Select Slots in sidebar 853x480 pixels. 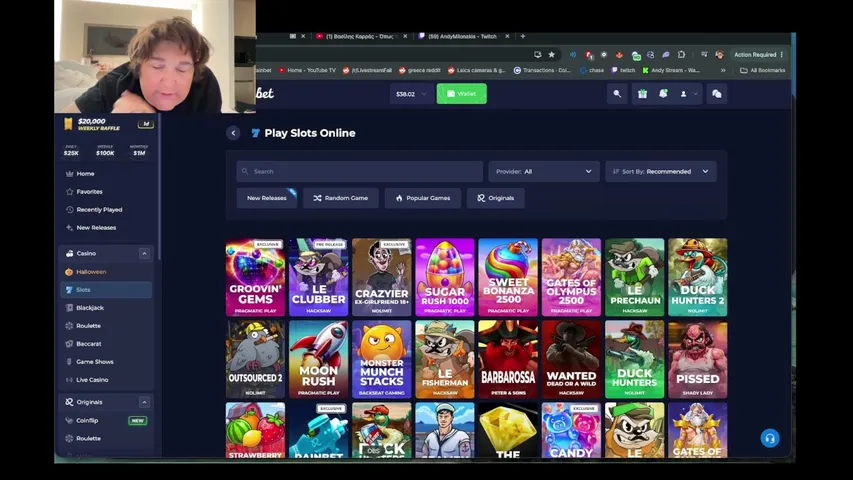coord(106,290)
